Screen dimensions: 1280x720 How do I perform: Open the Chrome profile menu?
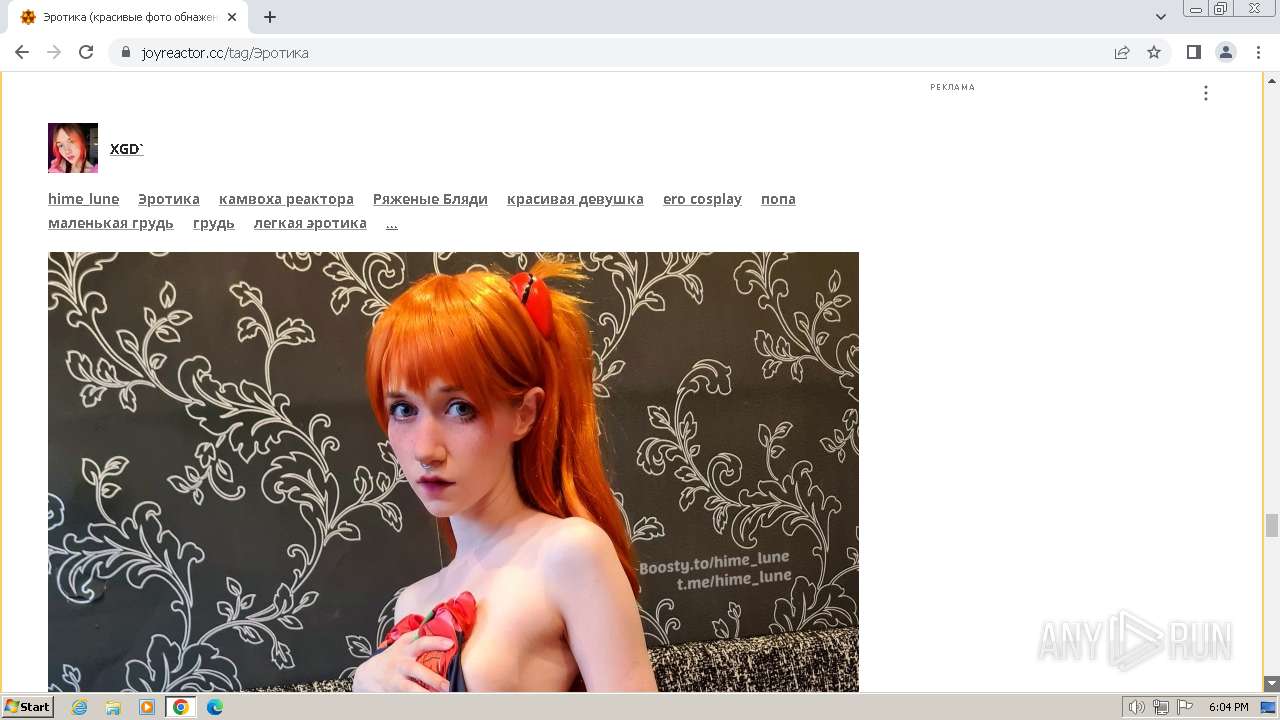click(1226, 53)
